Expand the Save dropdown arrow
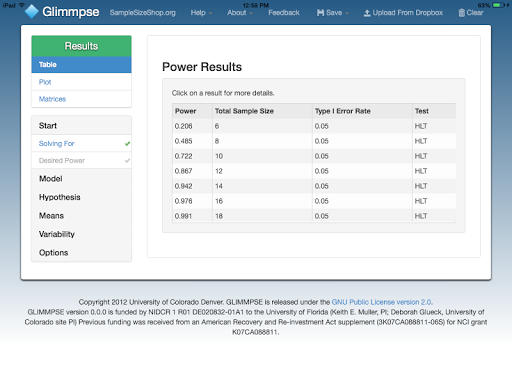Viewport: 512px width, 384px height. [347, 13]
